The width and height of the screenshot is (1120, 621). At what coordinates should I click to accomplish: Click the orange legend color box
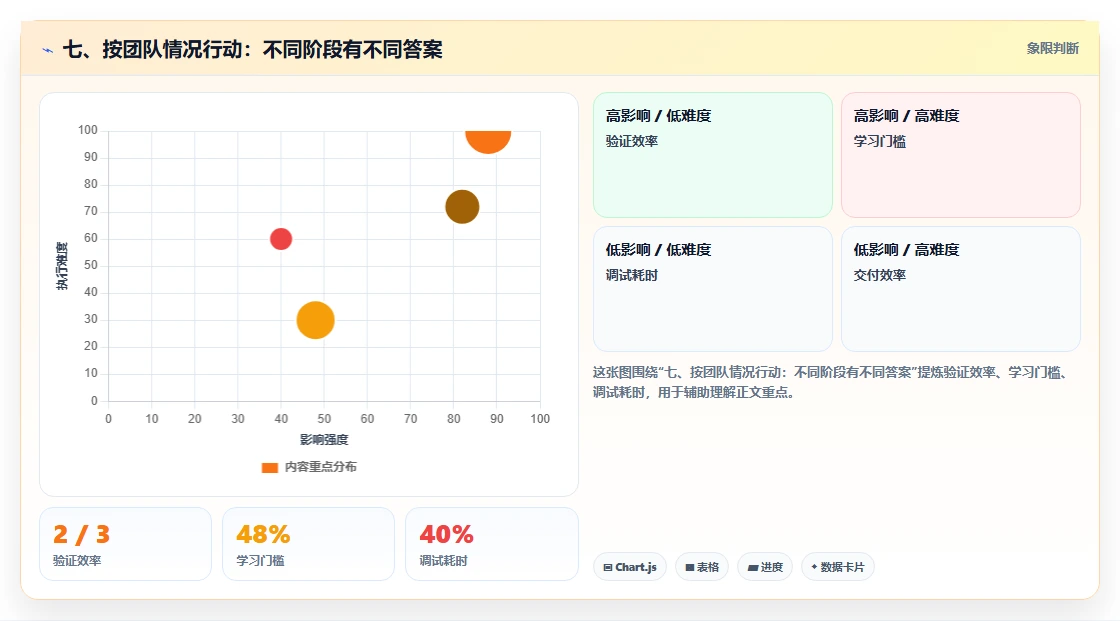(269, 468)
